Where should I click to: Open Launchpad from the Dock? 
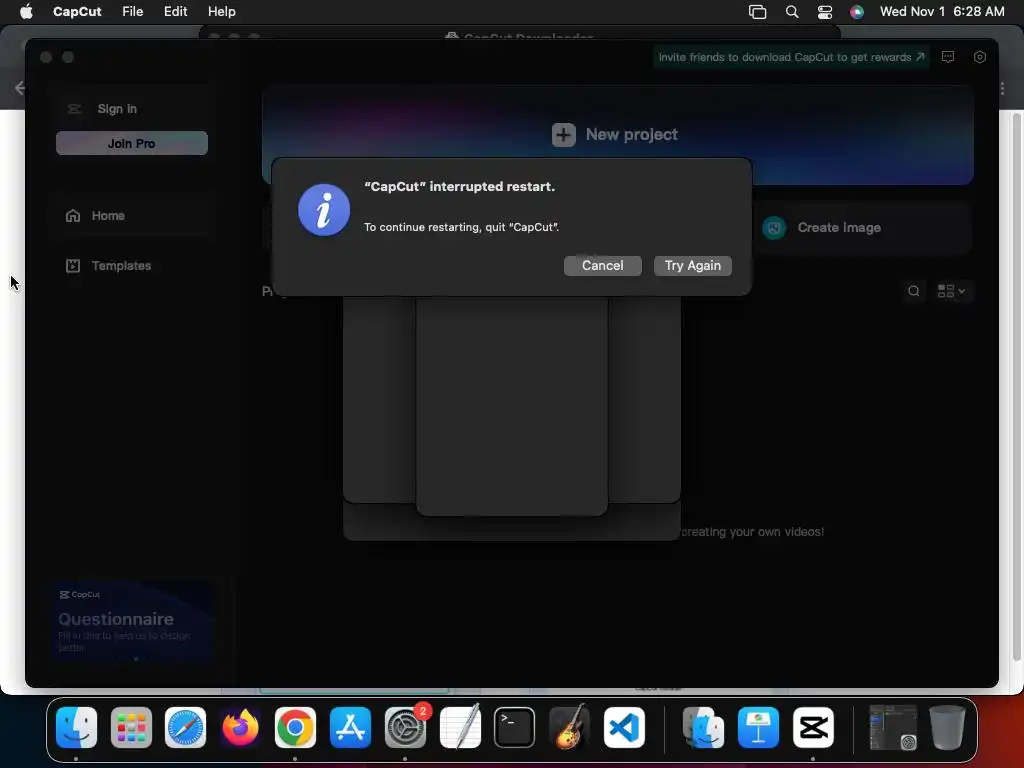click(131, 727)
